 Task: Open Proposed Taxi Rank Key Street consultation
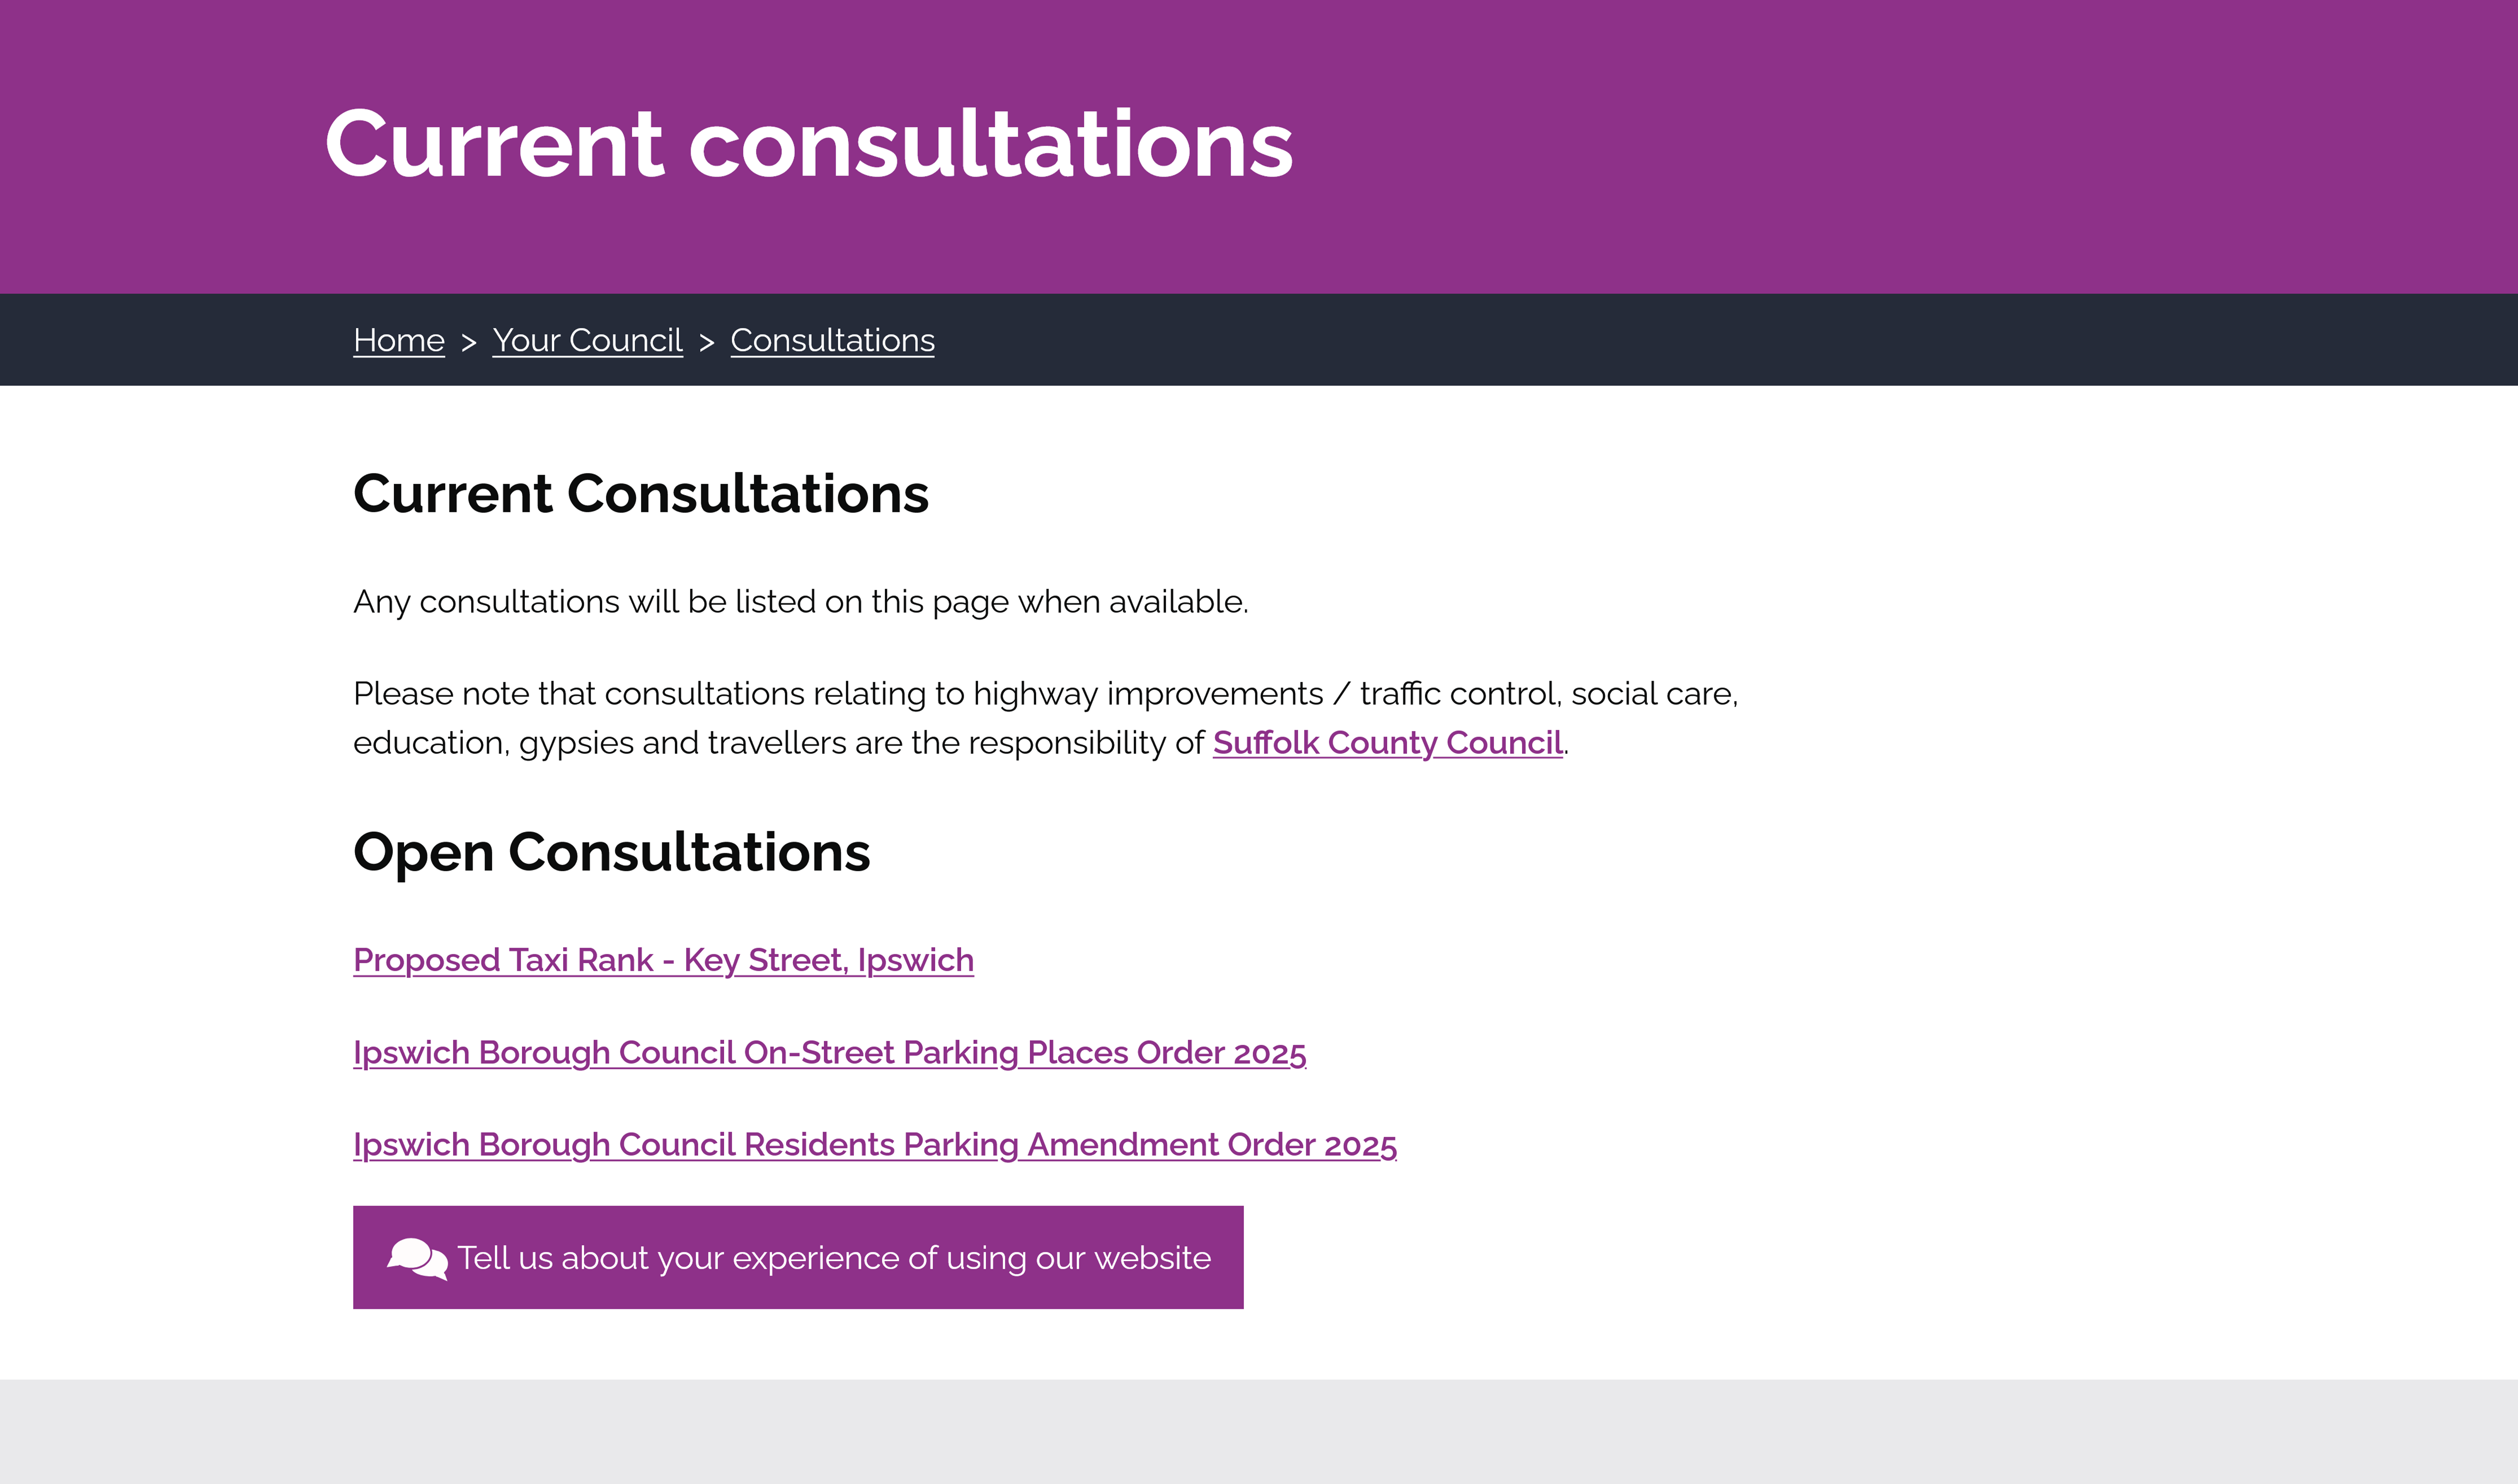(x=663, y=960)
